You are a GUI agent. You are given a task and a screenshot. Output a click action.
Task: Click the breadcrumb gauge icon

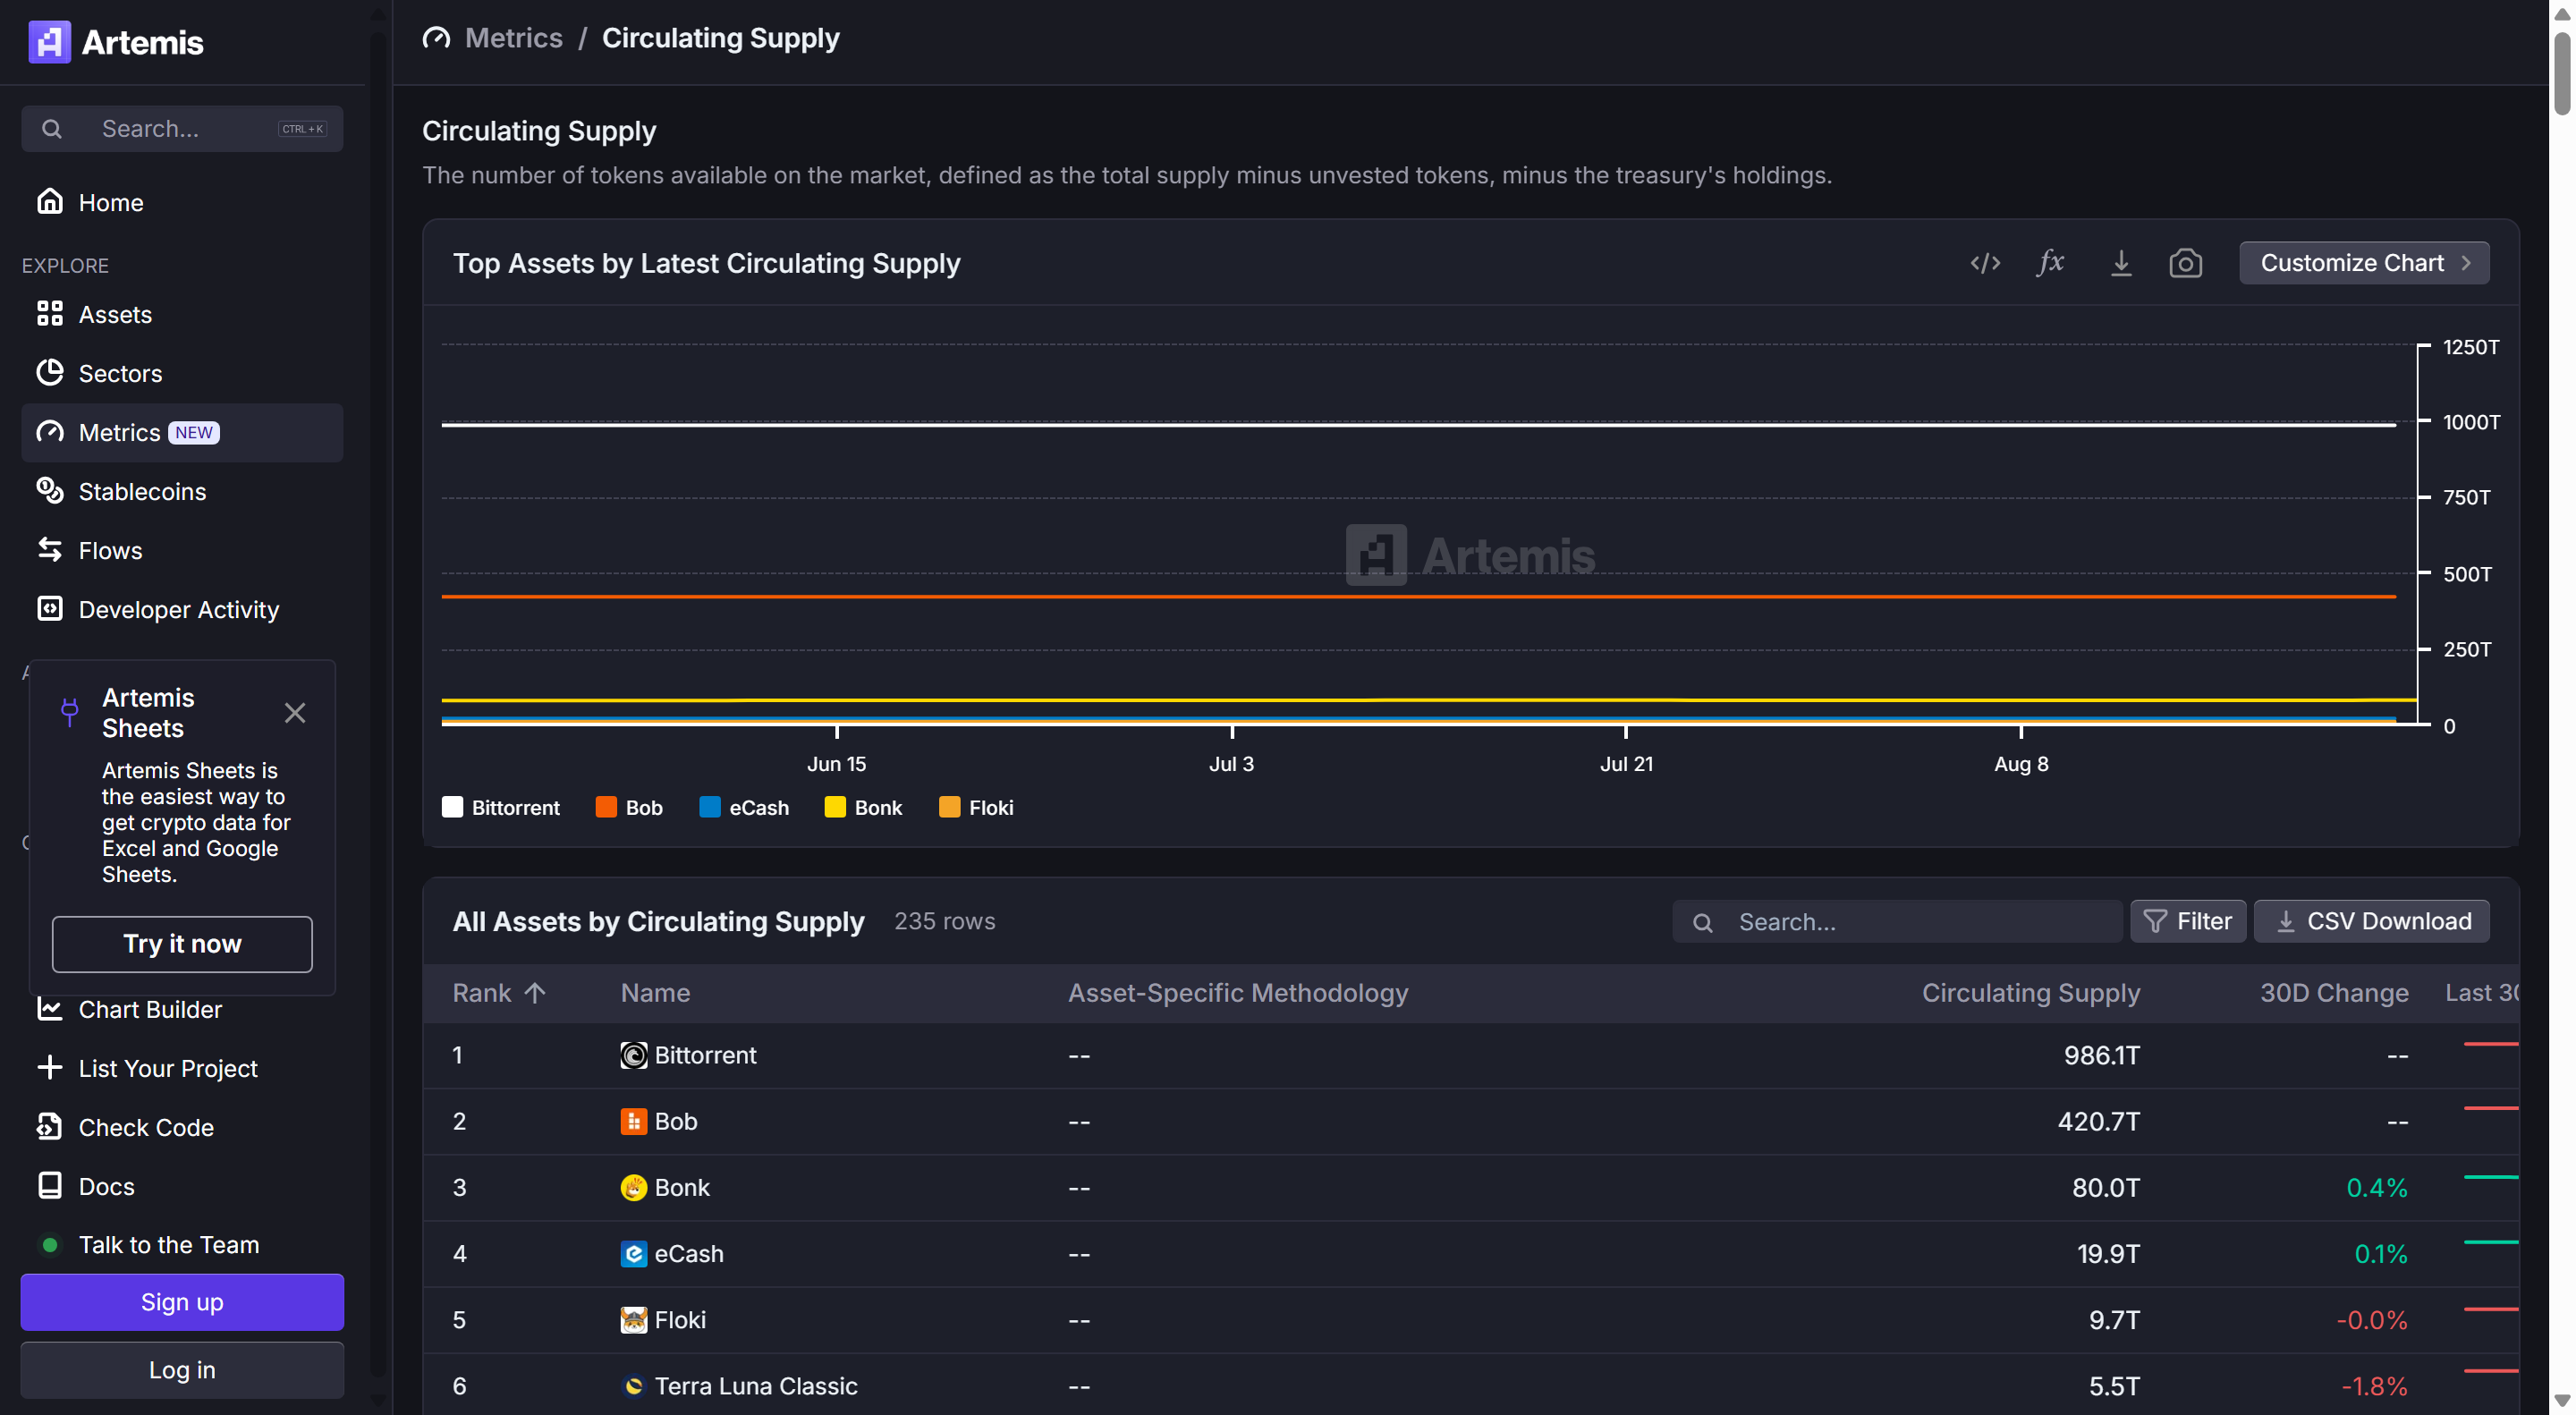point(436,38)
